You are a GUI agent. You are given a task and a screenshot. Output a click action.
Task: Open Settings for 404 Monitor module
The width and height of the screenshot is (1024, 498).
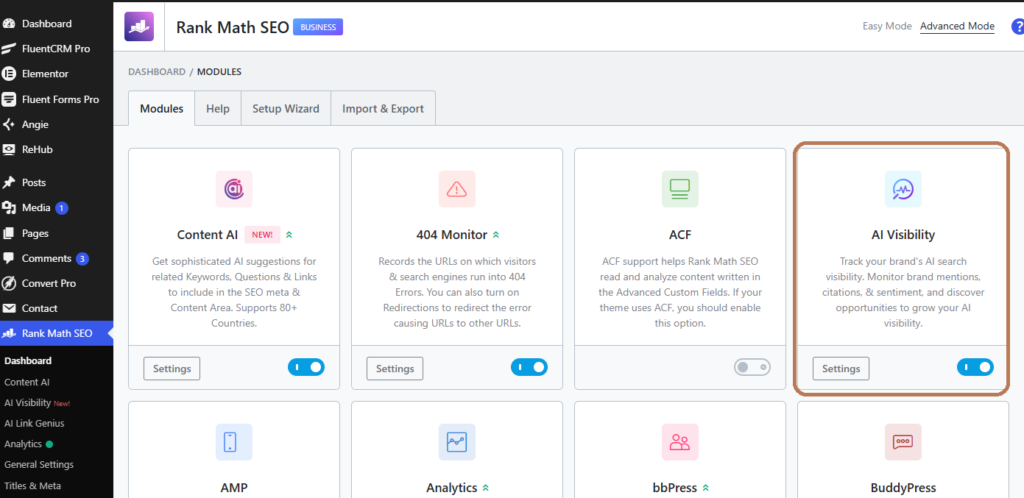[394, 369]
